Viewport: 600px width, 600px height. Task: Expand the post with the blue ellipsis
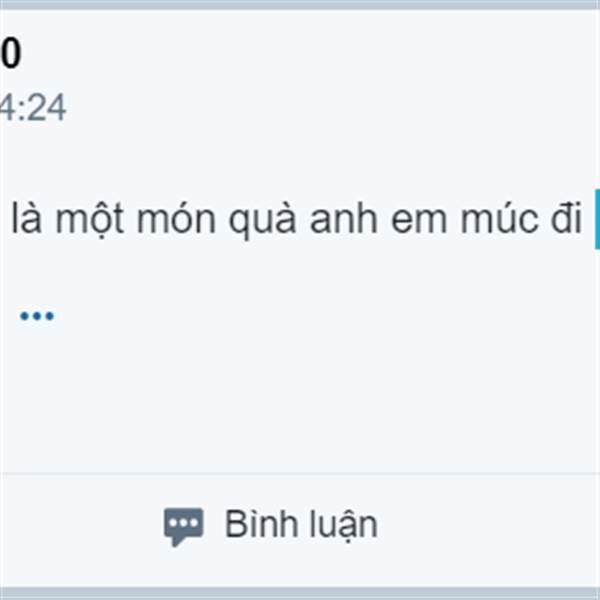(x=37, y=316)
